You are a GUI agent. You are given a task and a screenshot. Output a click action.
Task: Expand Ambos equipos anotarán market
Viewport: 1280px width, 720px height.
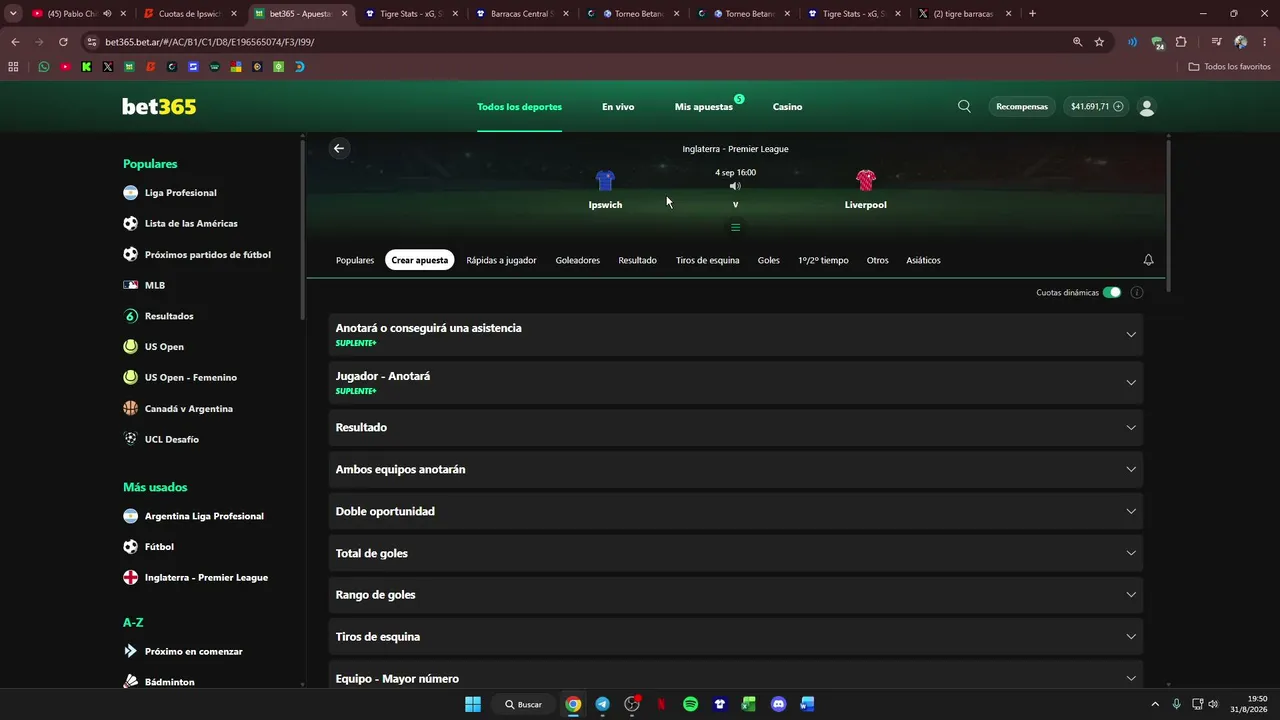(735, 469)
